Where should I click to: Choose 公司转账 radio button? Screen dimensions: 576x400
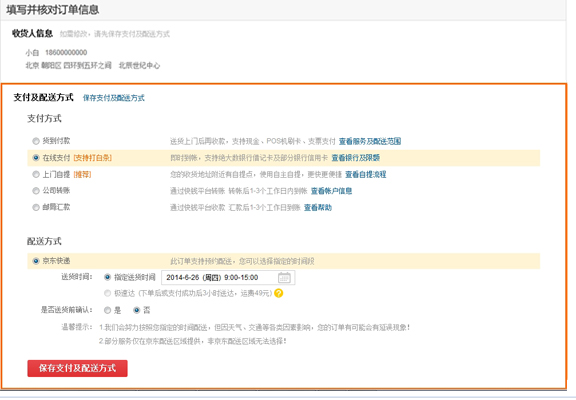coord(36,191)
